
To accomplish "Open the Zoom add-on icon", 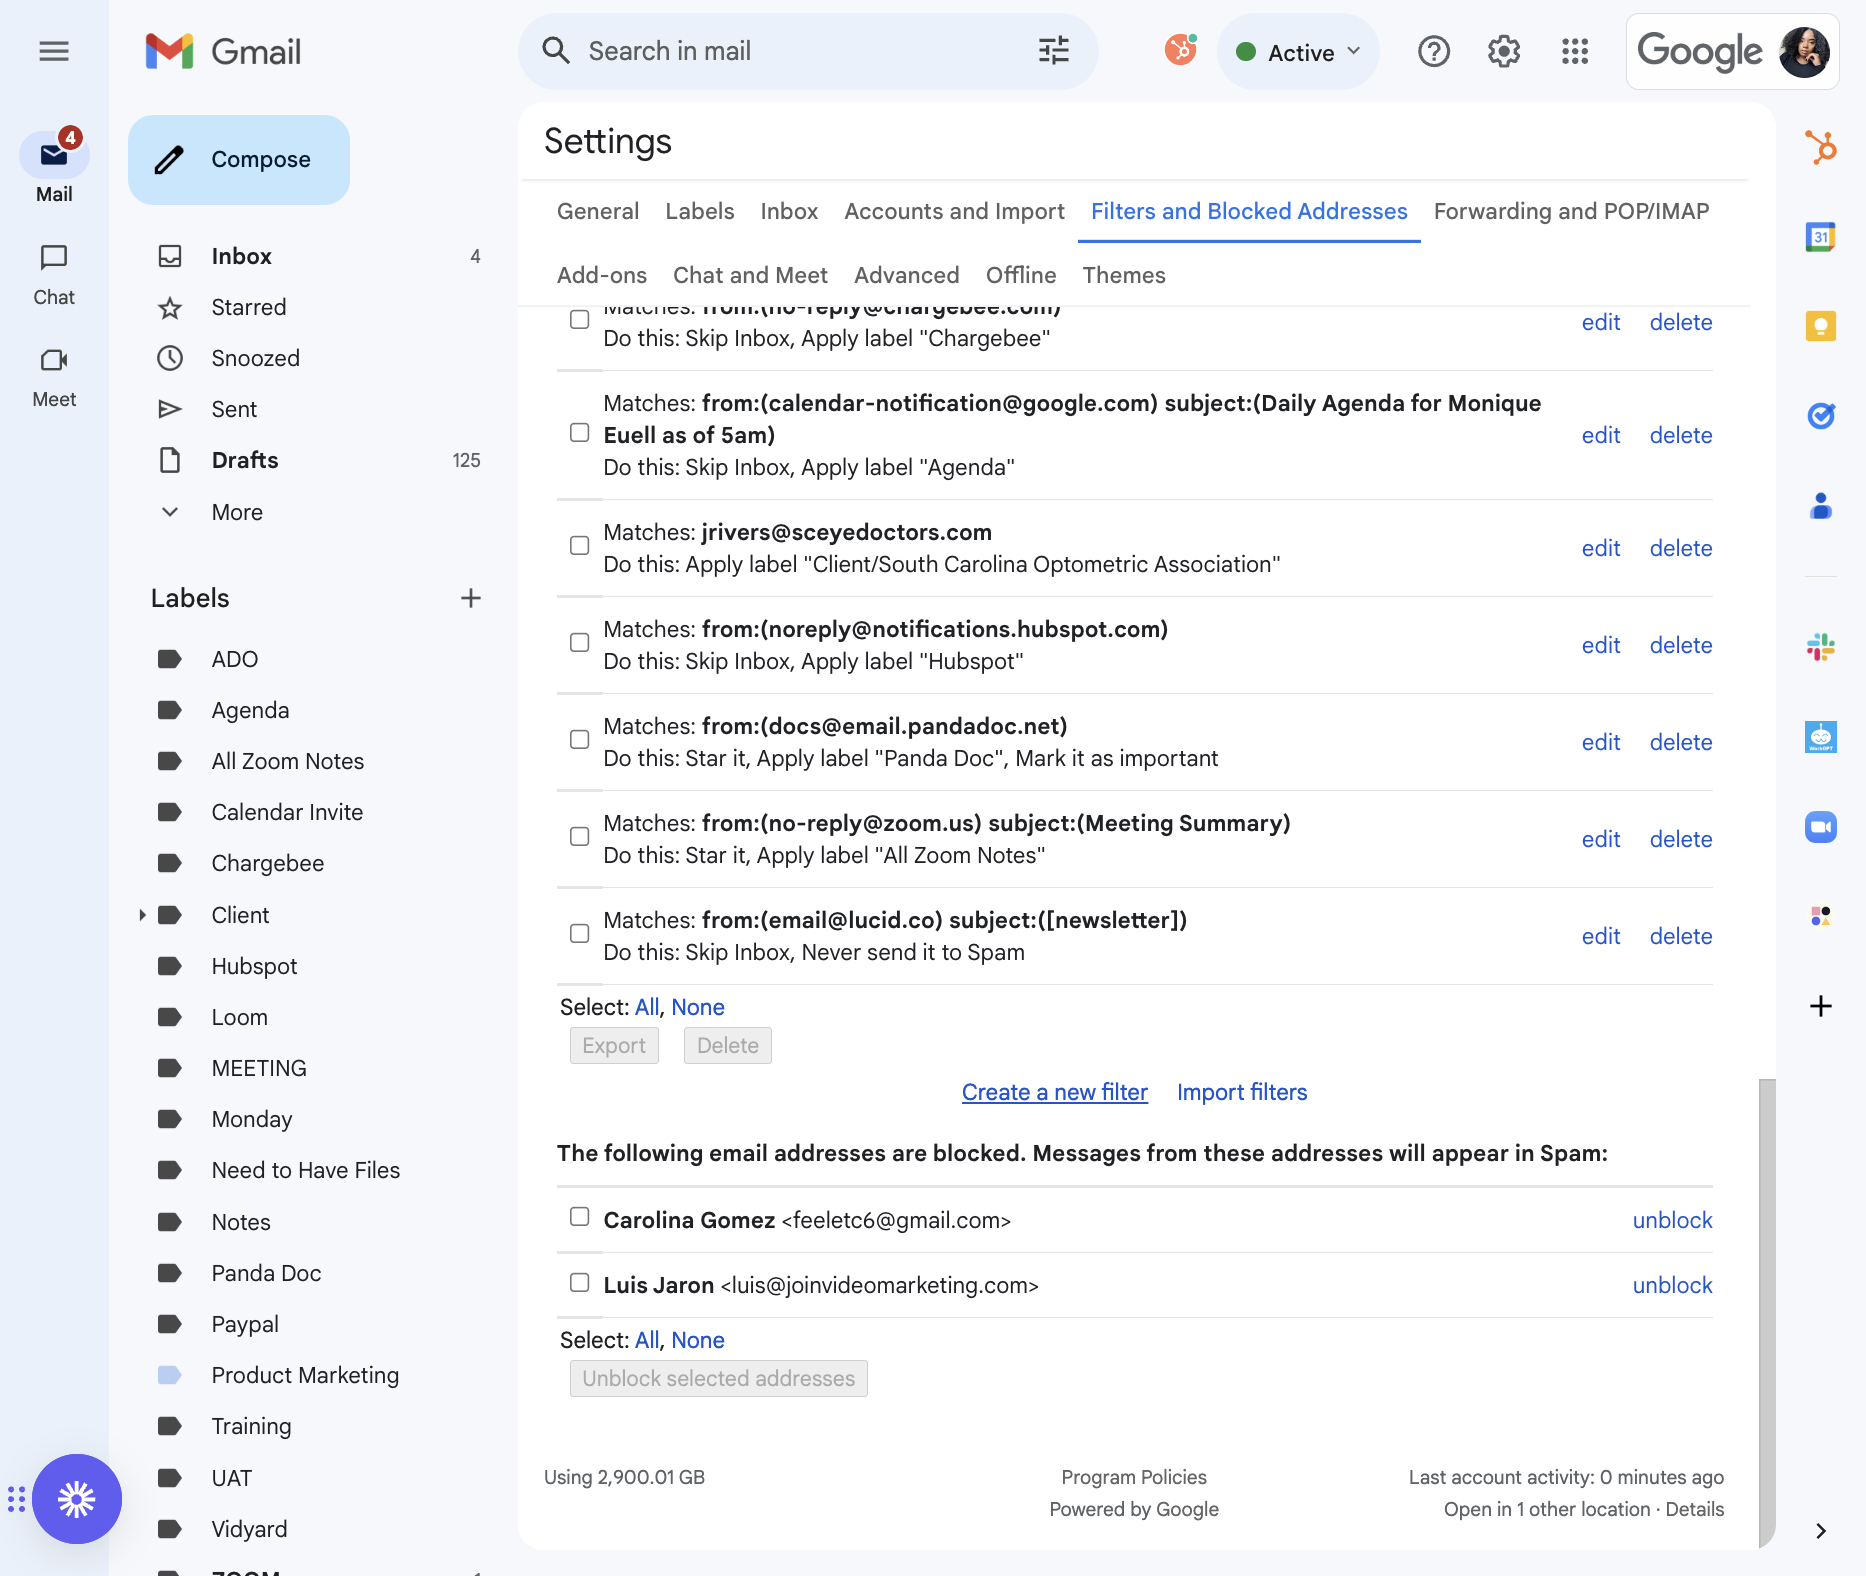I will 1820,826.
